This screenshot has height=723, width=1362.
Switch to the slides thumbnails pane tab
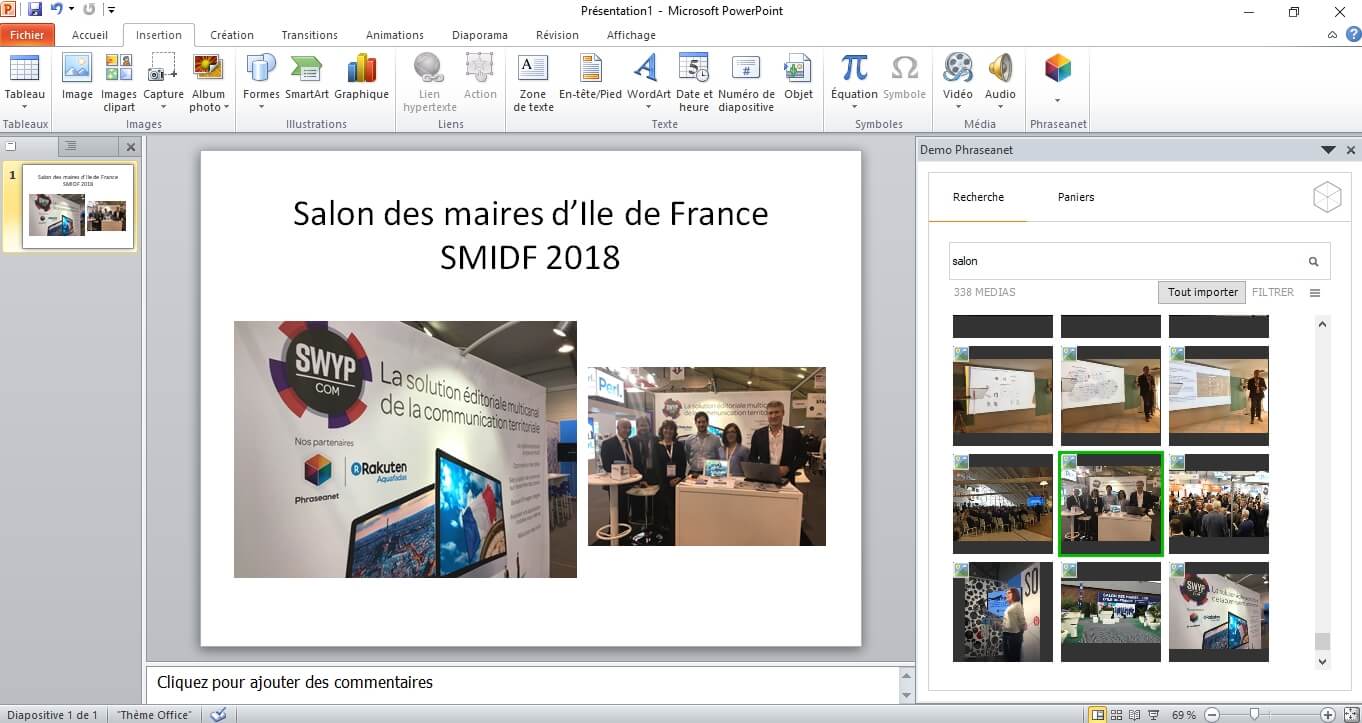tap(11, 147)
